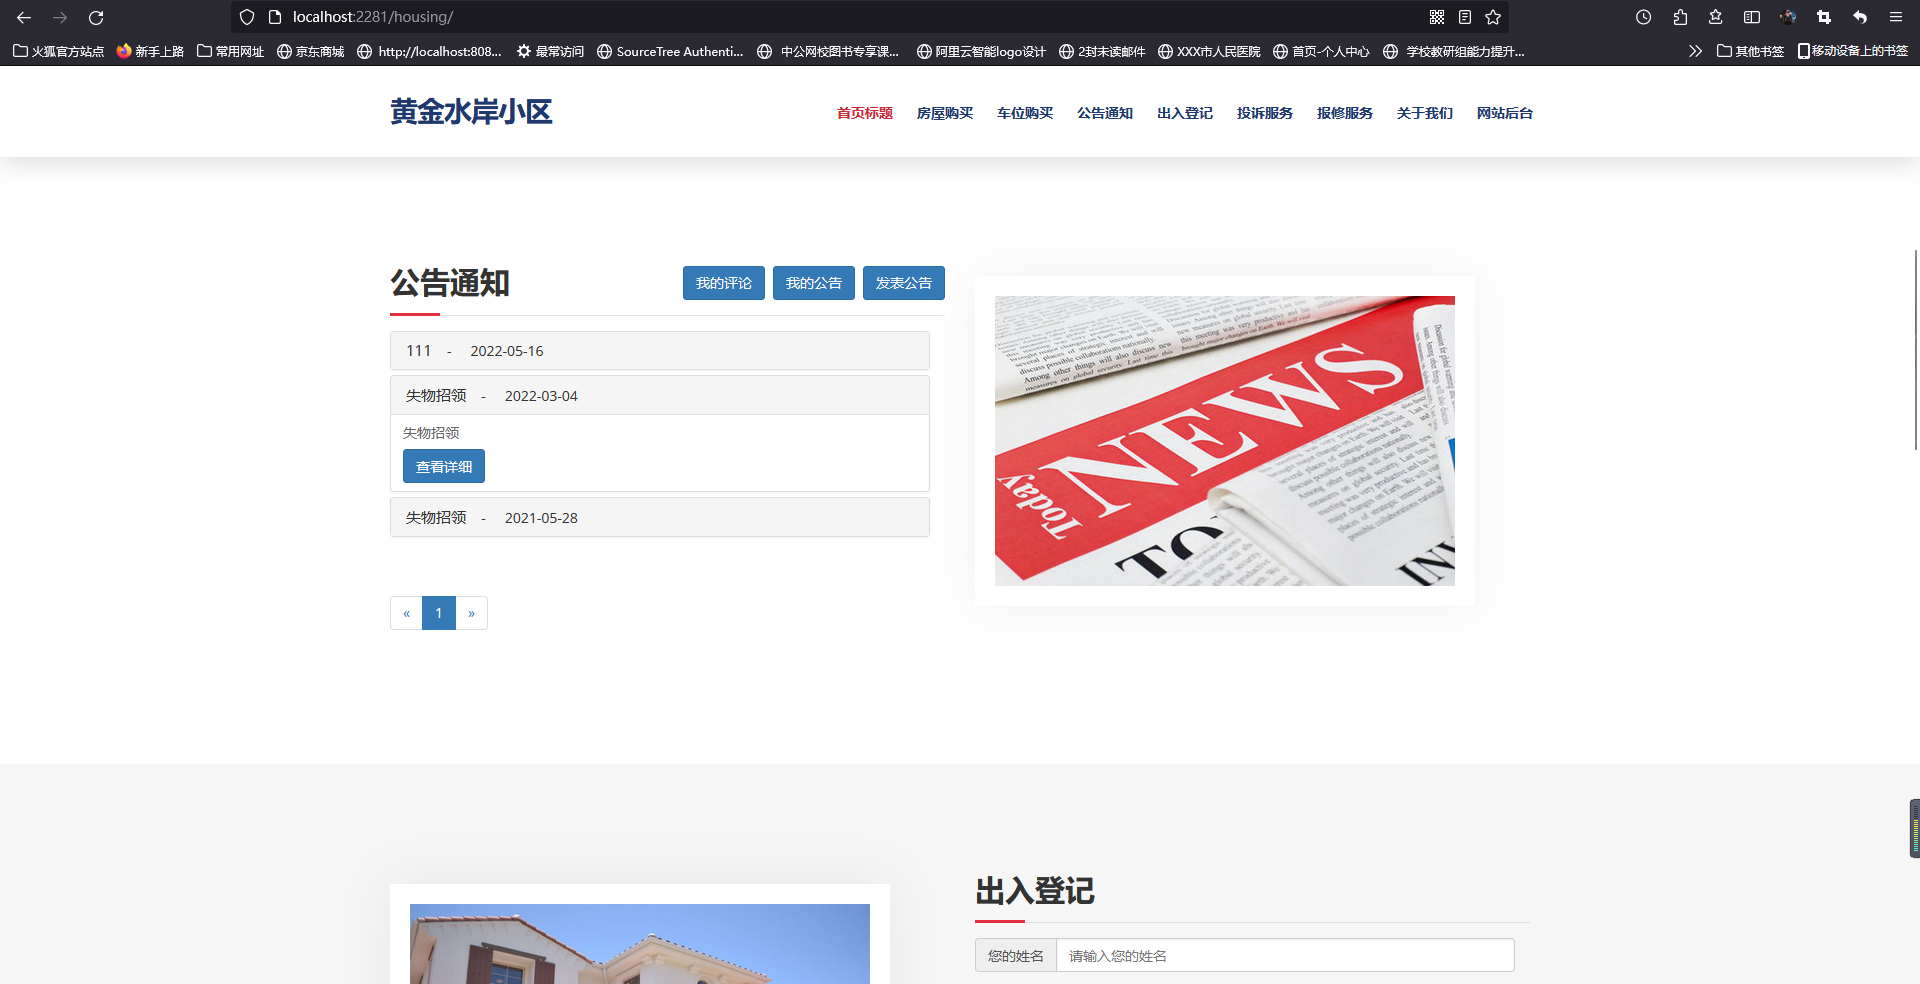Open the tracking protection shield panel
1920x984 pixels.
(x=246, y=17)
